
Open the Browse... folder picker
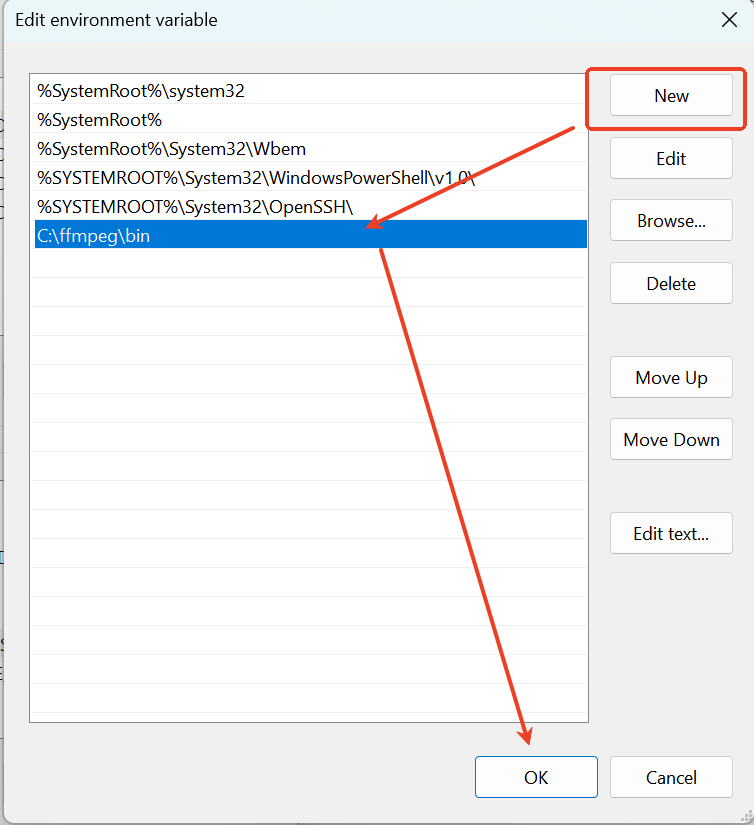(x=671, y=220)
